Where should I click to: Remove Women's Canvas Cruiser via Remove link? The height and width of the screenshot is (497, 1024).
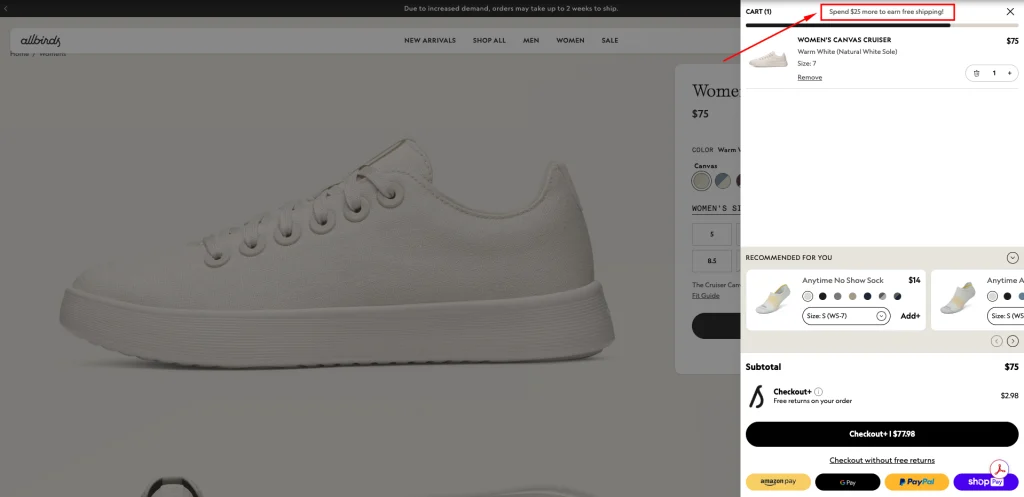[x=809, y=77]
